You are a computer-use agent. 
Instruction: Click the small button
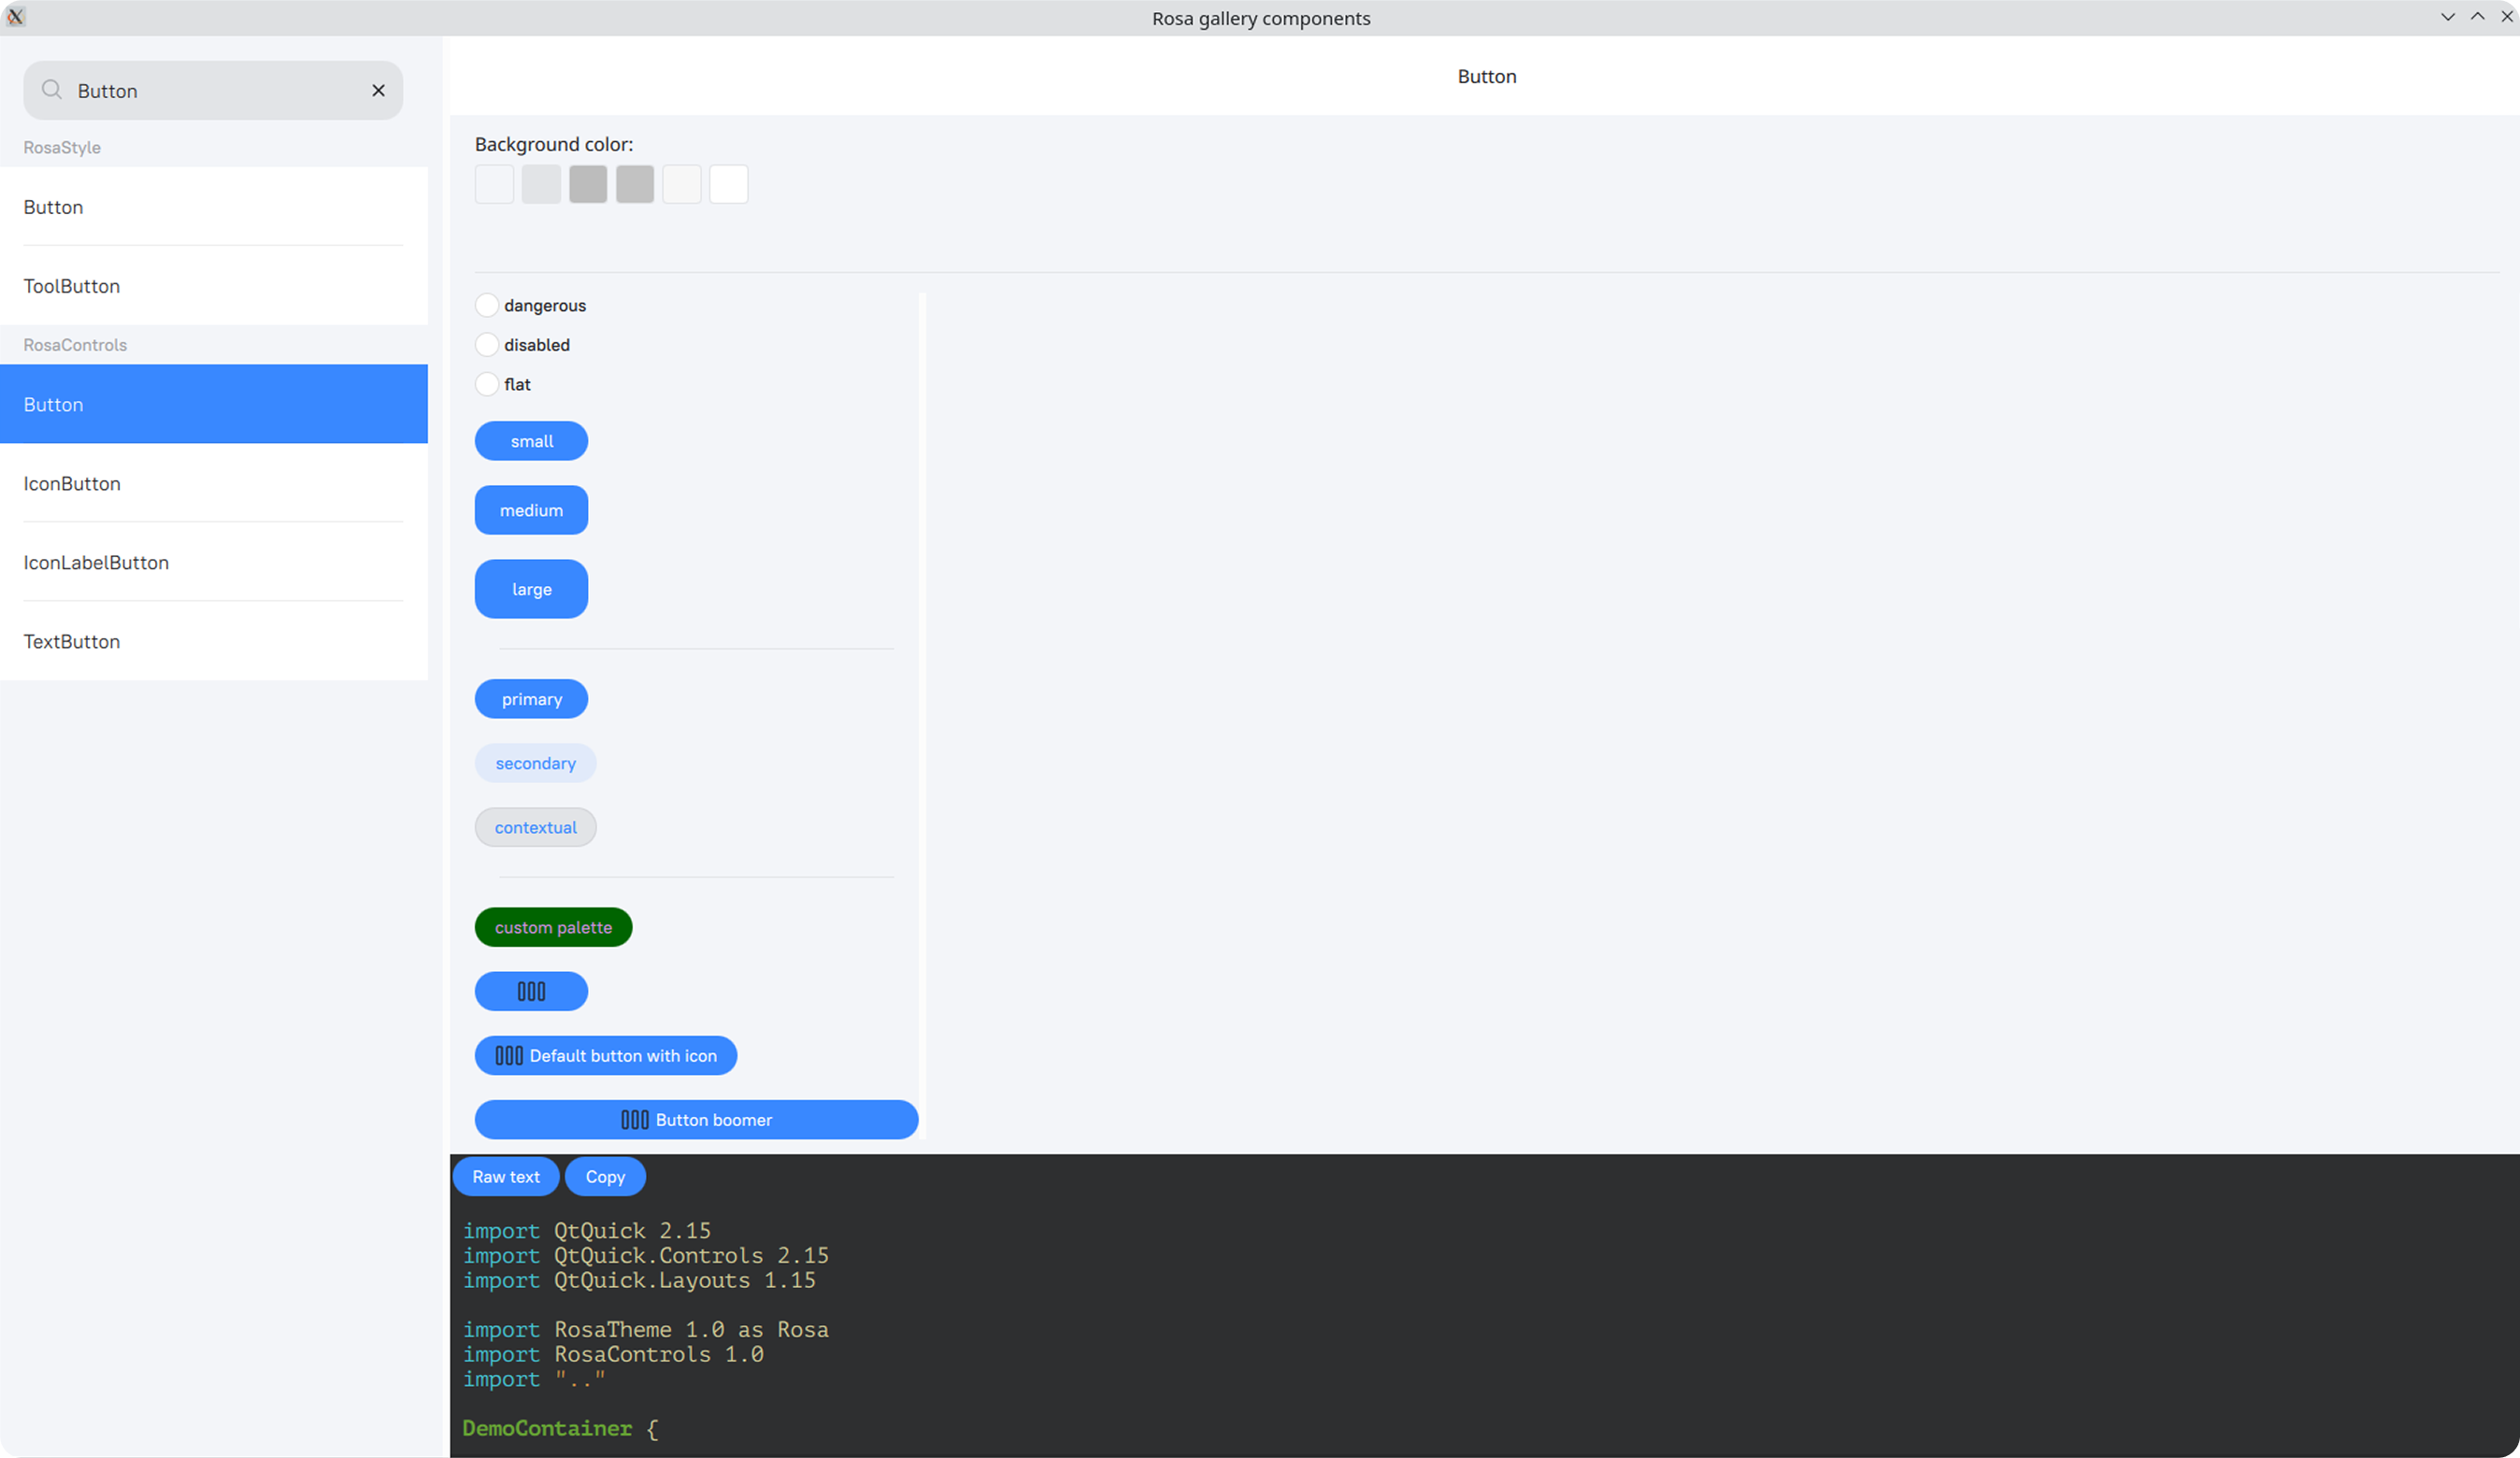[x=531, y=441]
